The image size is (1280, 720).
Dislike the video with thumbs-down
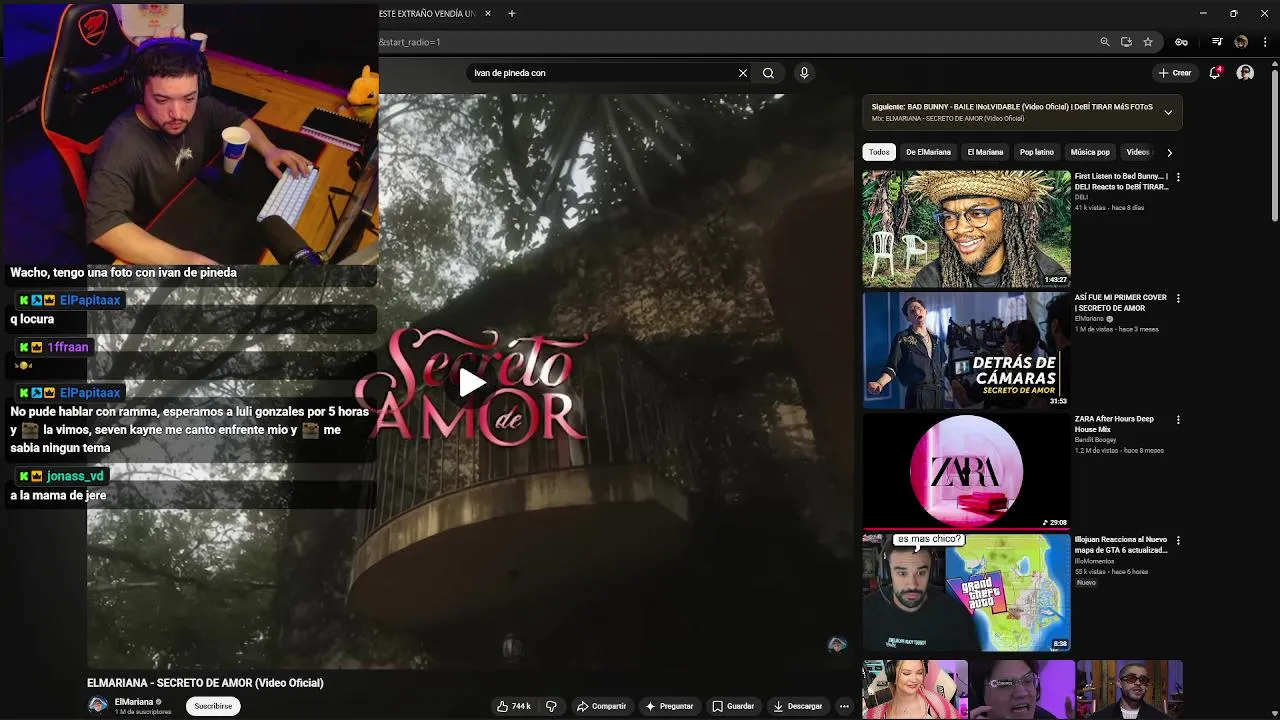(x=551, y=706)
